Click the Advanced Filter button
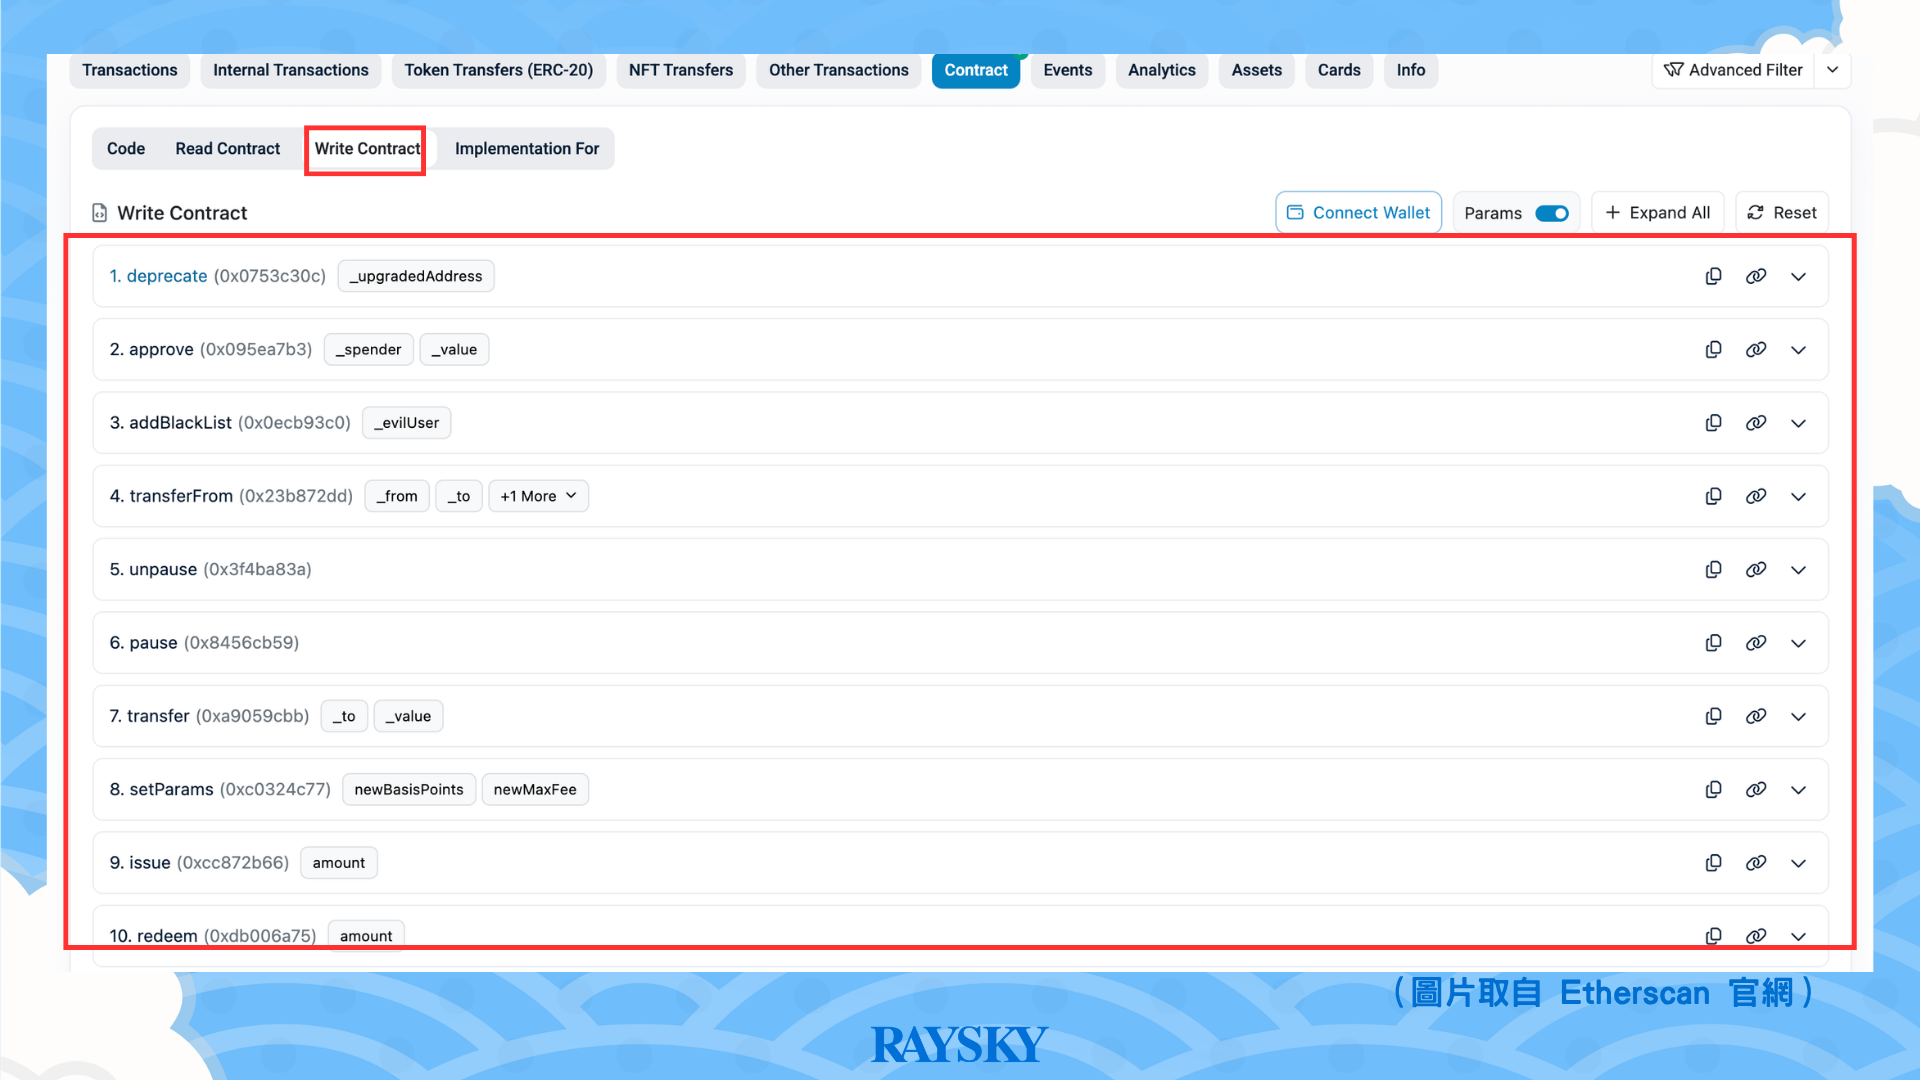1920x1080 pixels. pos(1733,70)
